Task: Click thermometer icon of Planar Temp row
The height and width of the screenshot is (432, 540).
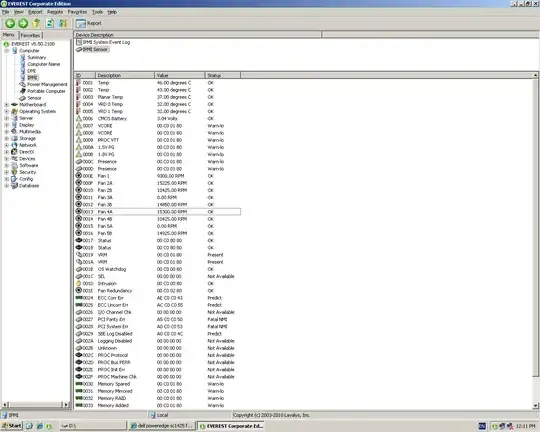Action: click(78, 97)
